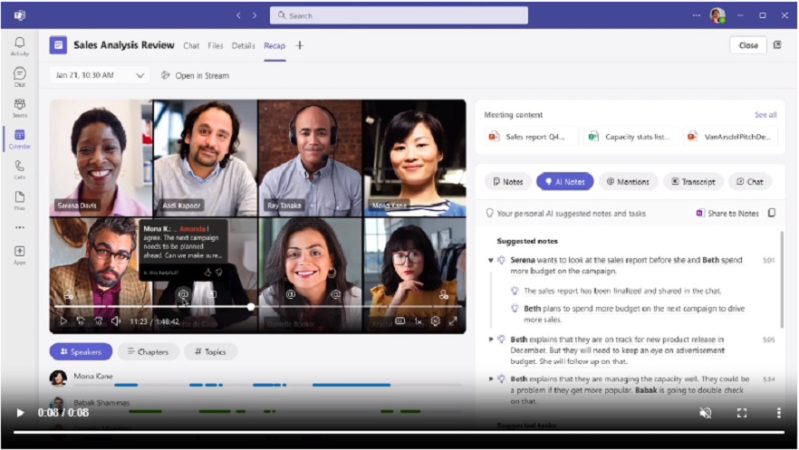Viewport: 799px width, 450px height.
Task: Unmute the outer video player audio
Action: [x=705, y=412]
